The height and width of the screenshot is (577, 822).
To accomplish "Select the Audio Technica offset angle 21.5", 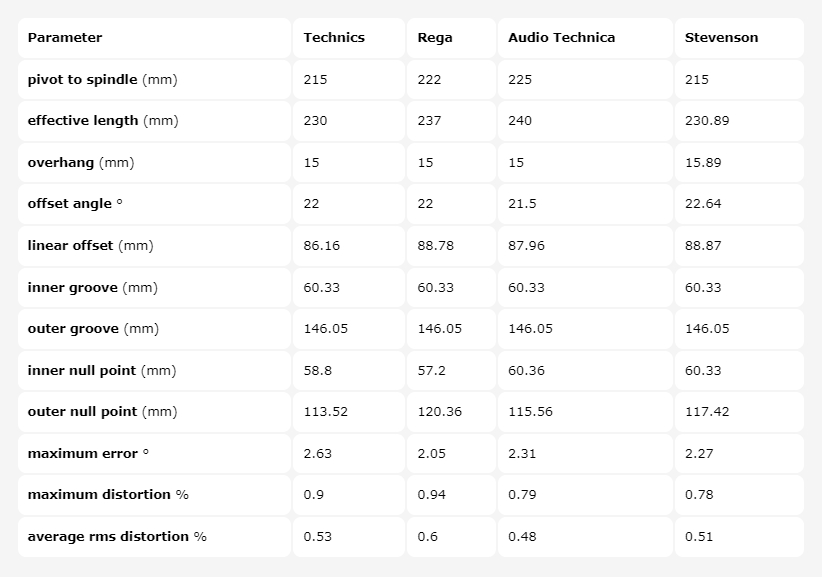I will pyautogui.click(x=522, y=204).
